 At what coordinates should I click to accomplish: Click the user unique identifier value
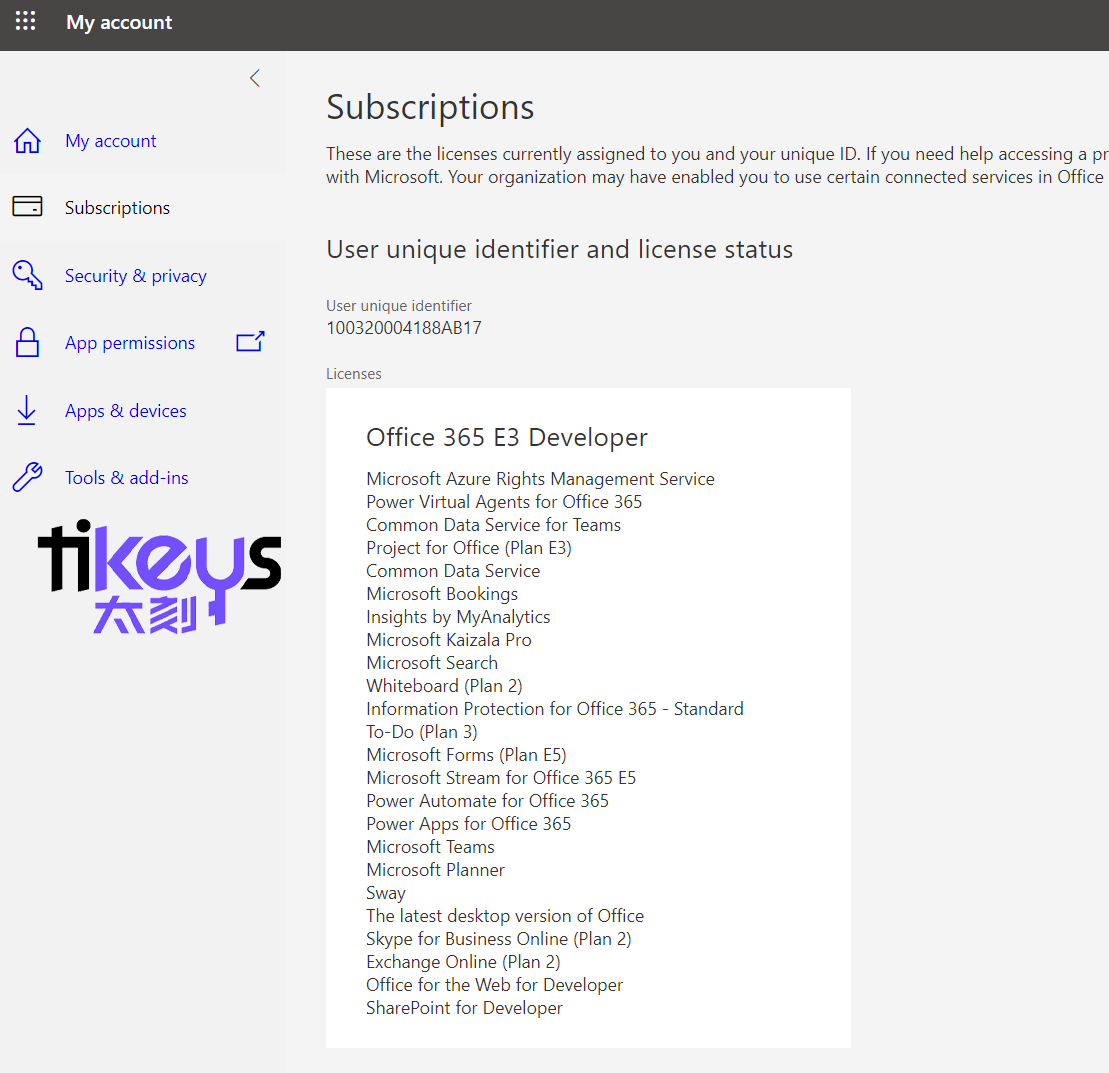click(404, 327)
